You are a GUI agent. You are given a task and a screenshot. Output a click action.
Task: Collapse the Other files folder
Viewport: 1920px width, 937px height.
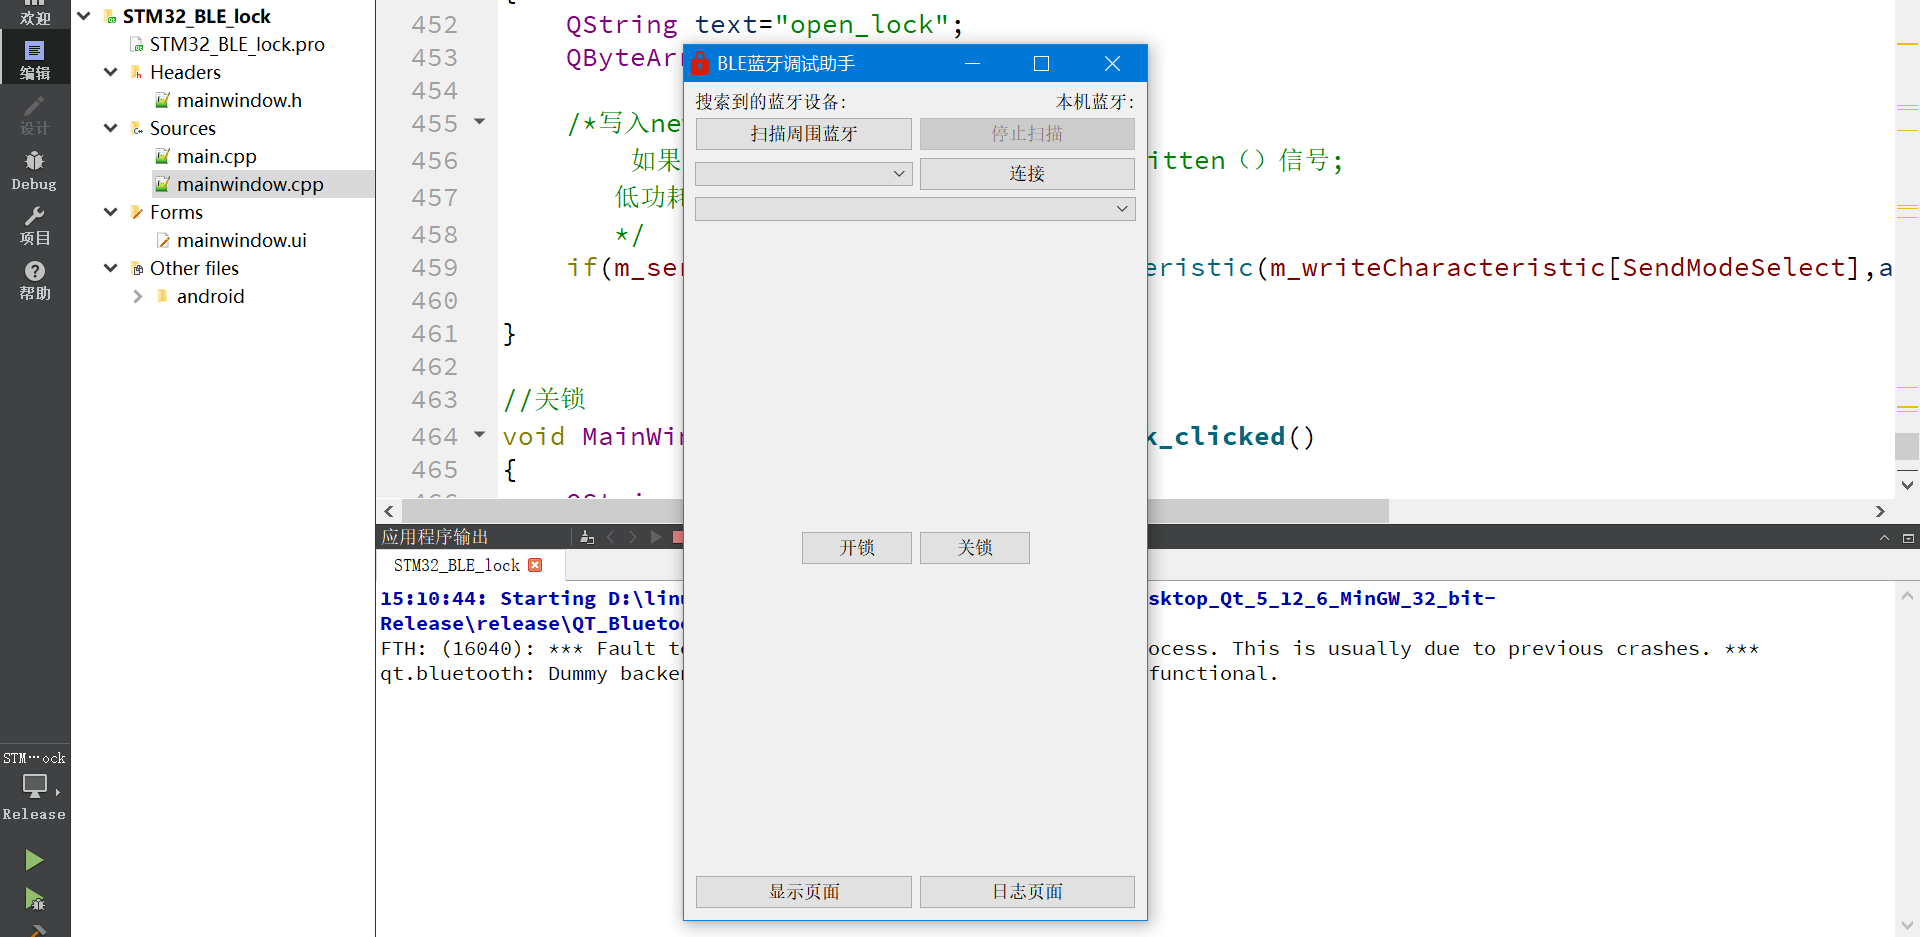coord(111,268)
